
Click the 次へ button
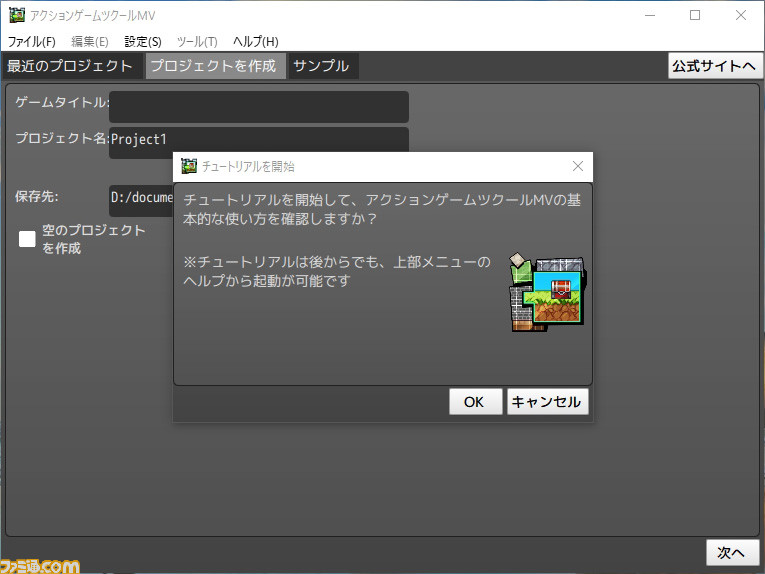point(732,553)
